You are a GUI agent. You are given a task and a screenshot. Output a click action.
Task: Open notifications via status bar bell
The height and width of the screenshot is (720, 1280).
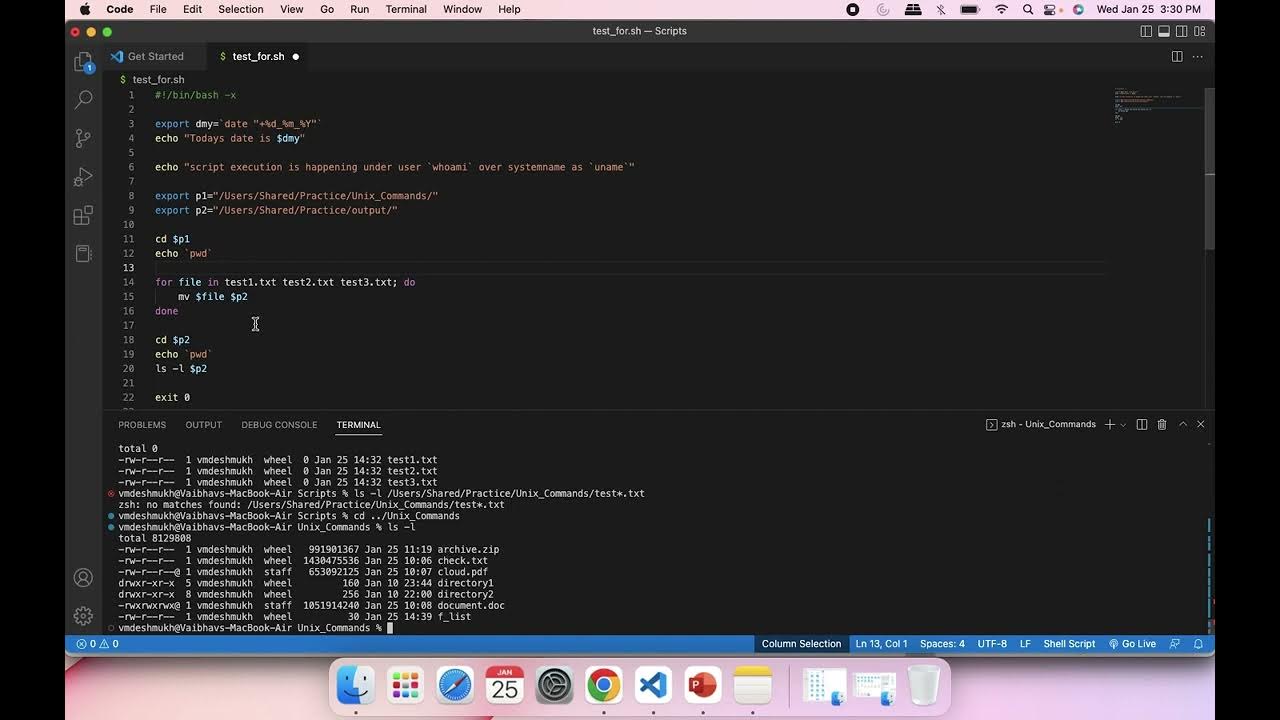pos(1198,643)
